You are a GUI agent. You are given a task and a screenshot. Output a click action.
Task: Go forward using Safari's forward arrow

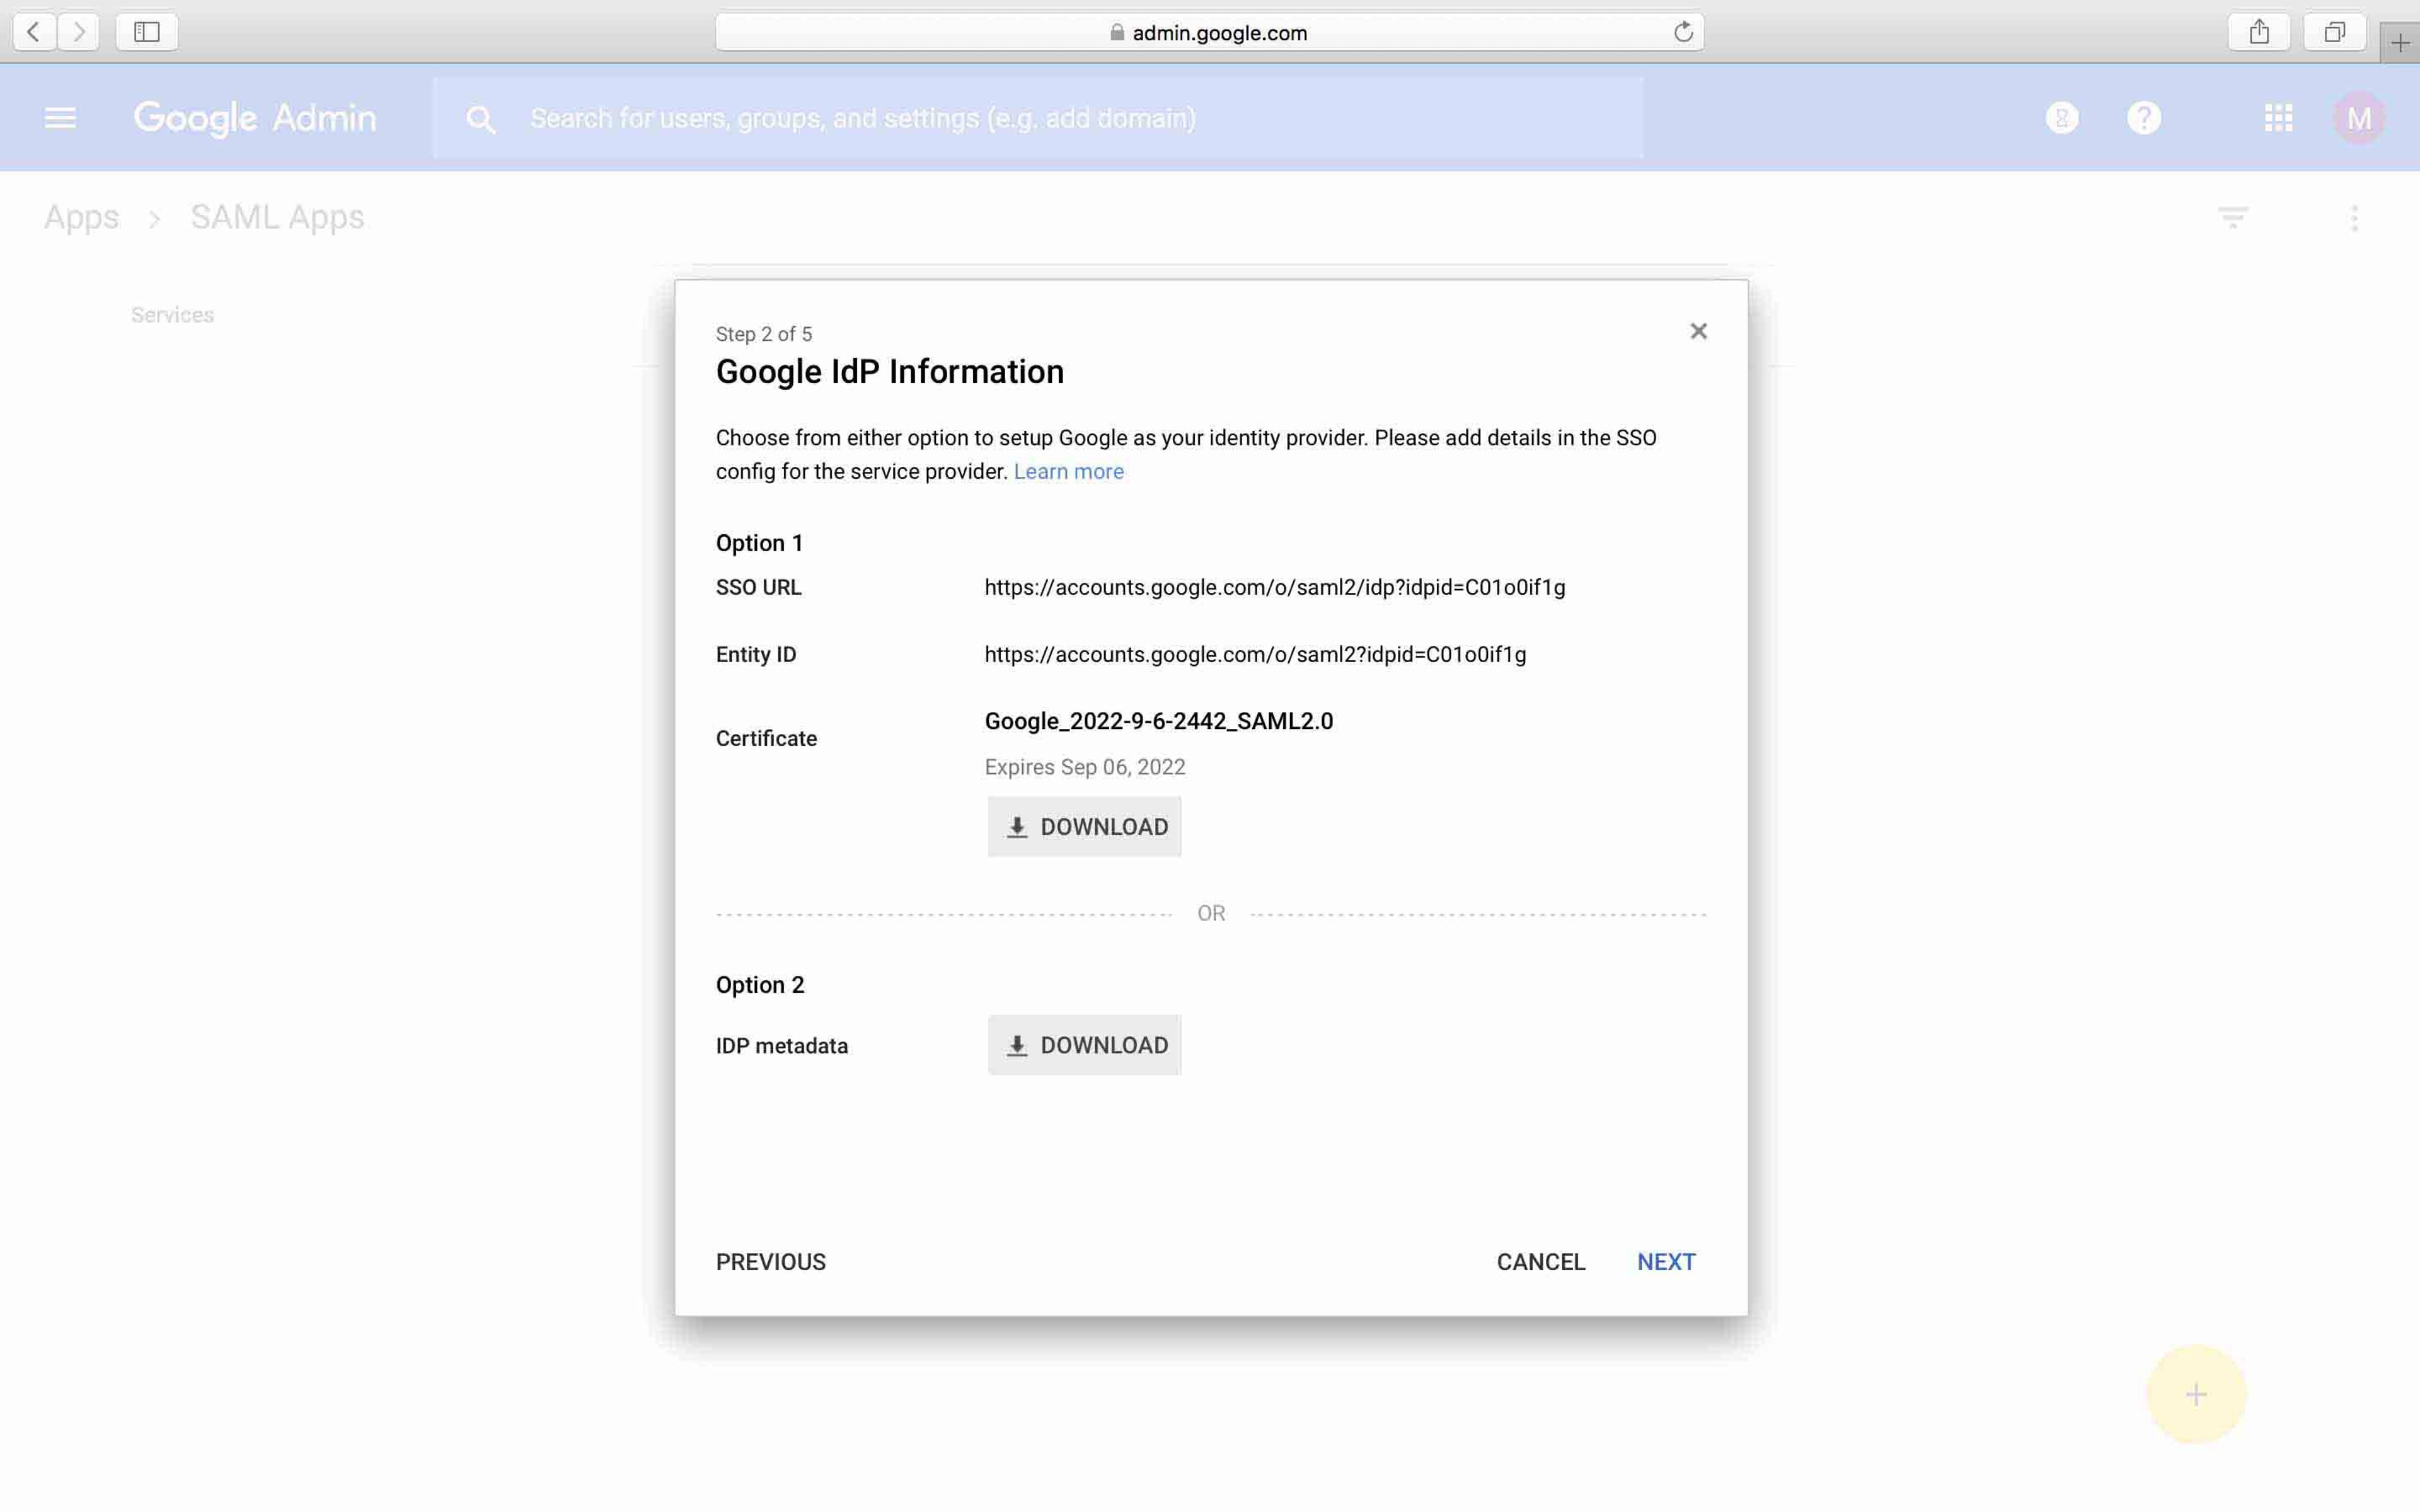(x=78, y=32)
